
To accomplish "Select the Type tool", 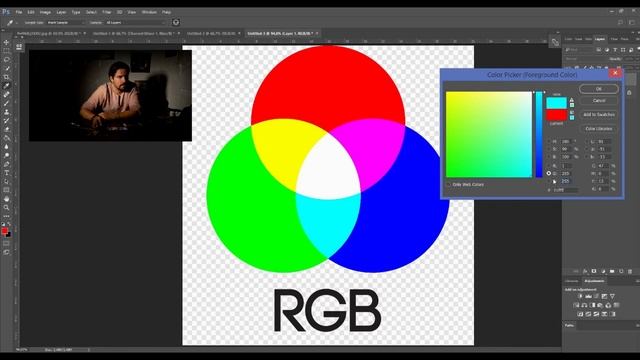I will [6, 173].
